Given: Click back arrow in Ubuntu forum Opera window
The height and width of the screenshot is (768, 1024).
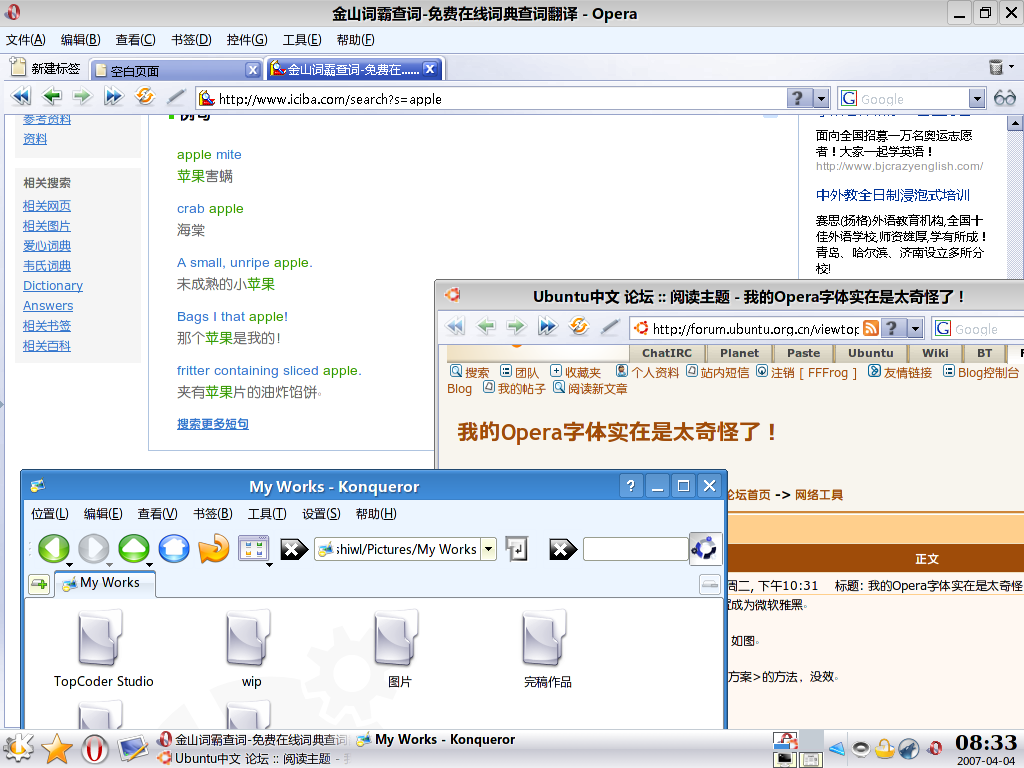Looking at the screenshot, I should click(x=485, y=325).
